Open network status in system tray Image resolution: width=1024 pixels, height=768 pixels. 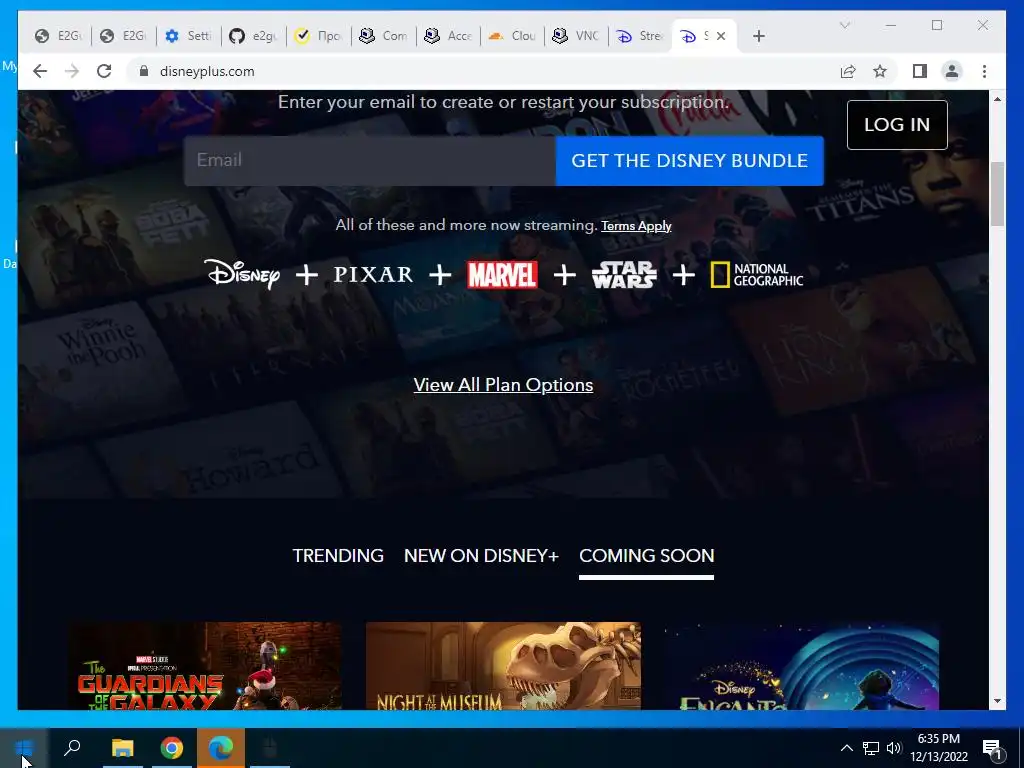coord(871,748)
